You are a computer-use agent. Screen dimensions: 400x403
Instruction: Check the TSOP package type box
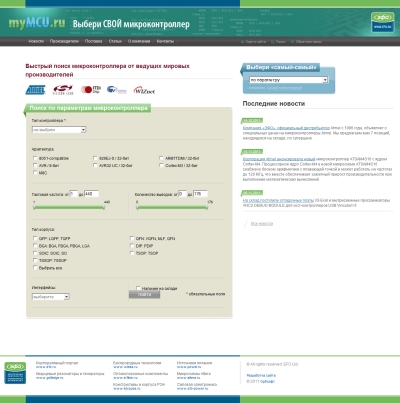click(x=132, y=253)
